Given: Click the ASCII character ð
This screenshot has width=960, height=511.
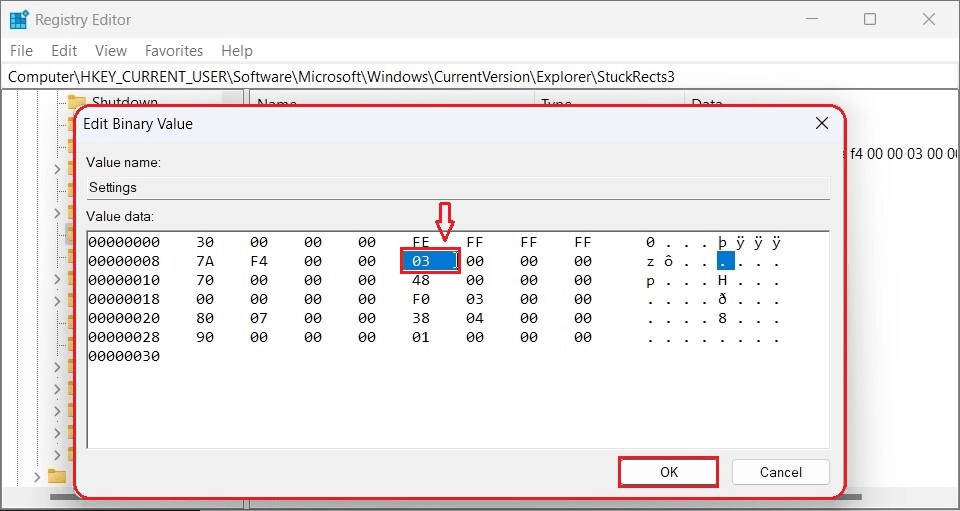Looking at the screenshot, I should (x=722, y=299).
